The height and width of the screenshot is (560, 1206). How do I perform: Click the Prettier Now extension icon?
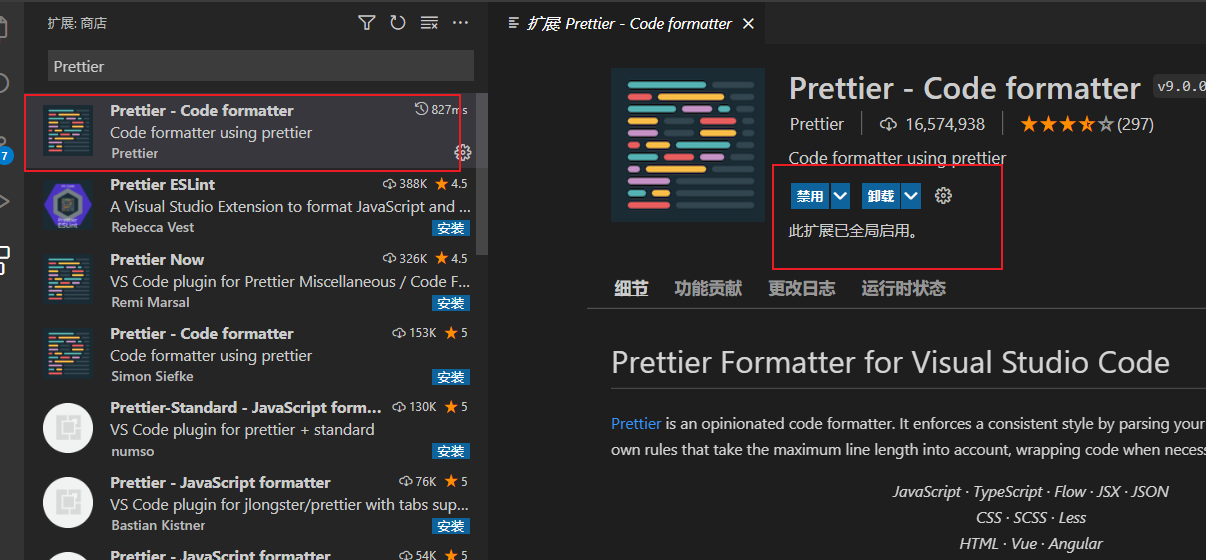[68, 281]
